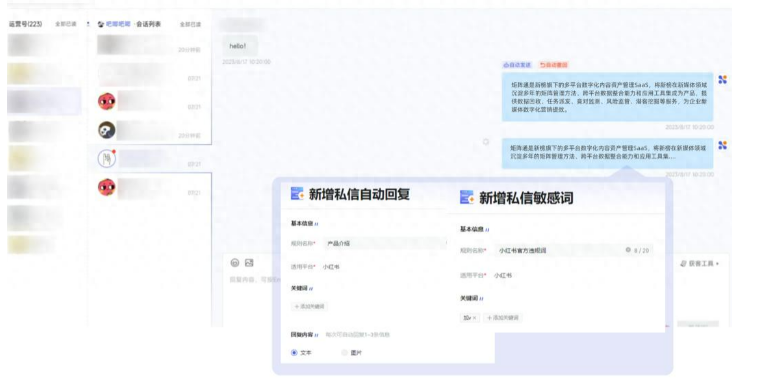Image resolution: width=764 pixels, height=391 pixels.
Task: Click 小红书 platform value in auto-reply dialog
Action: pyautogui.click(x=331, y=267)
